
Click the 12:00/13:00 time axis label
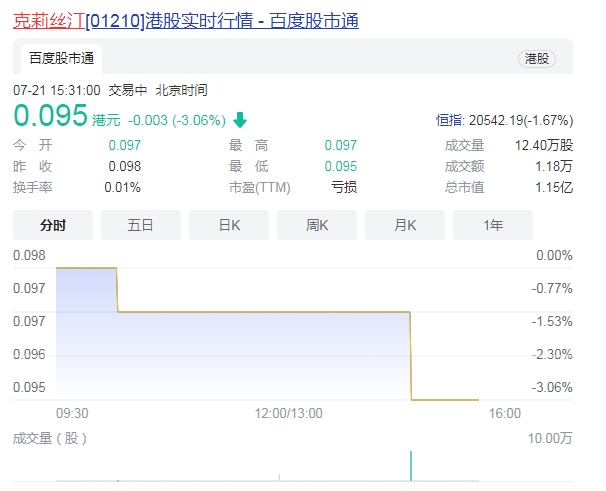pos(288,413)
